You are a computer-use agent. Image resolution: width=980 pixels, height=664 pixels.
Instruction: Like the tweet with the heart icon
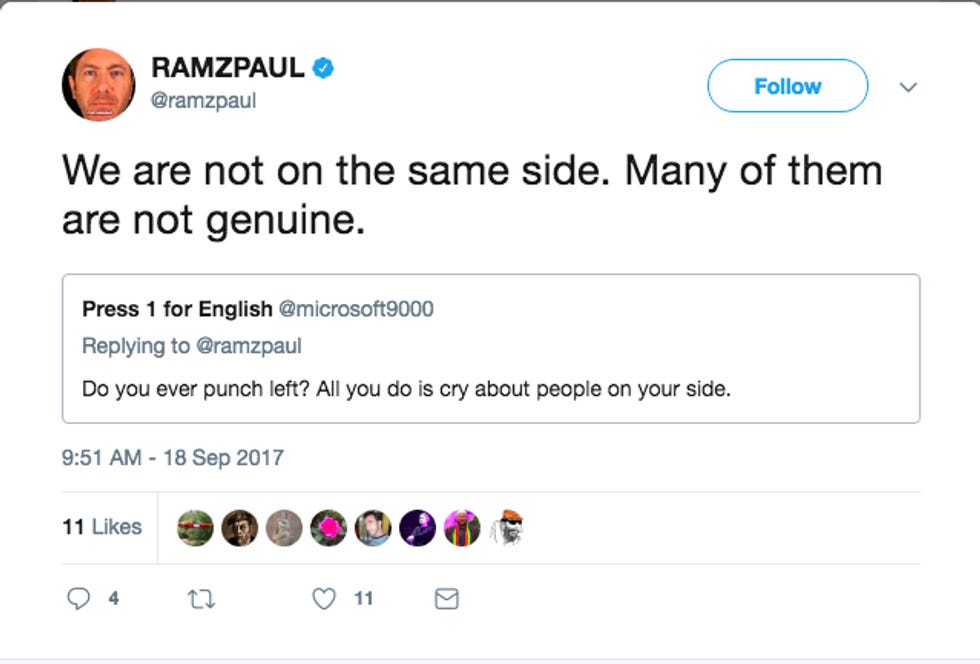(x=324, y=599)
